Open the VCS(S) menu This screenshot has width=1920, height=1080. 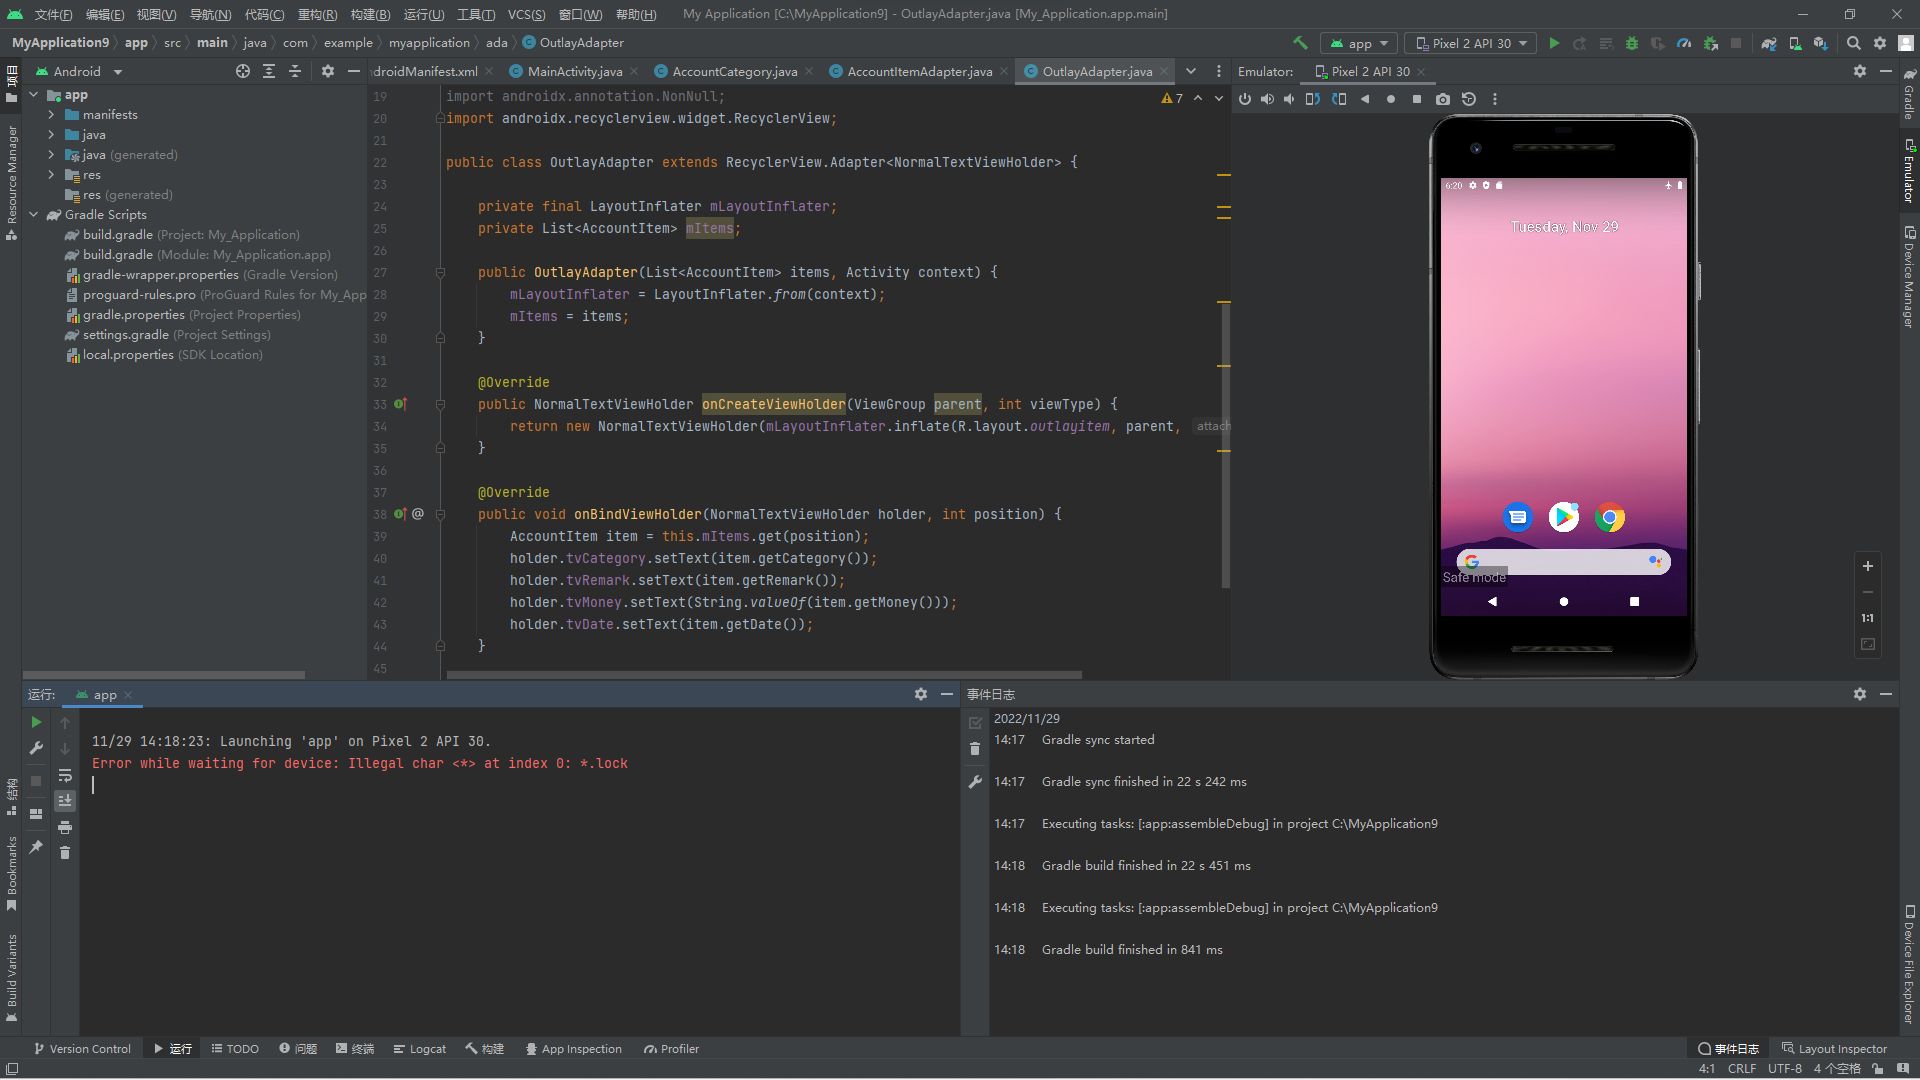click(526, 14)
